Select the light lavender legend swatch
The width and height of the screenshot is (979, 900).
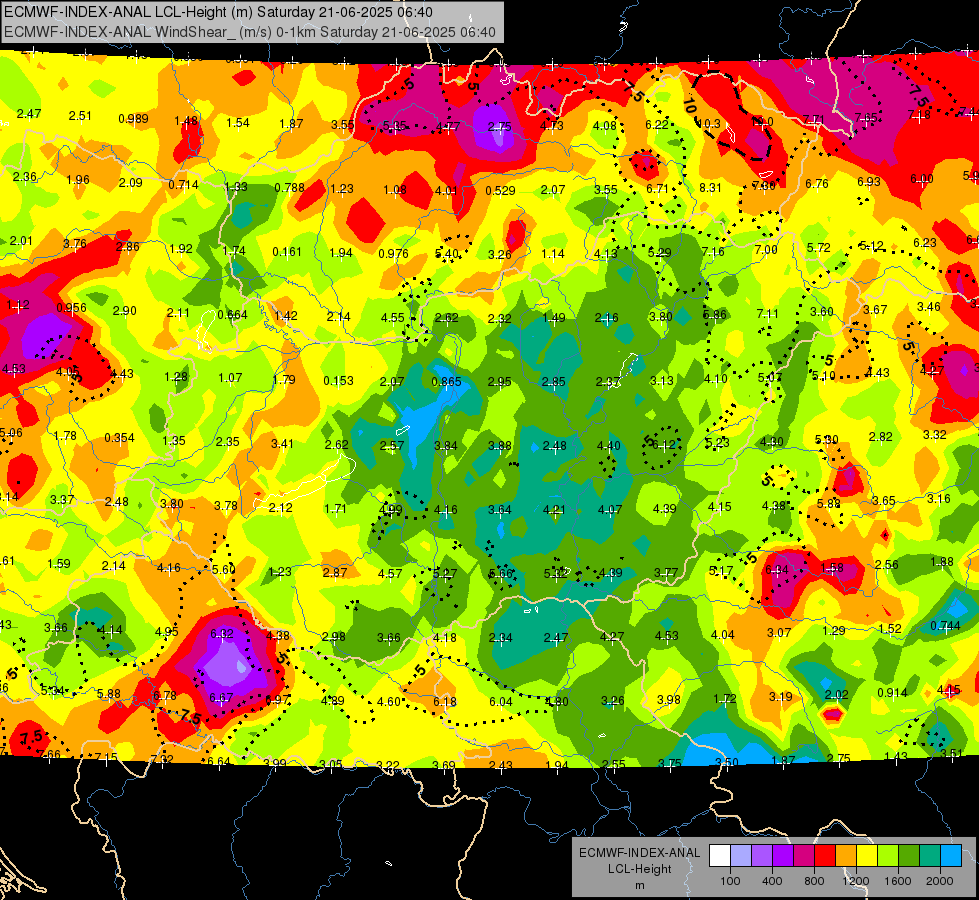[x=741, y=856]
